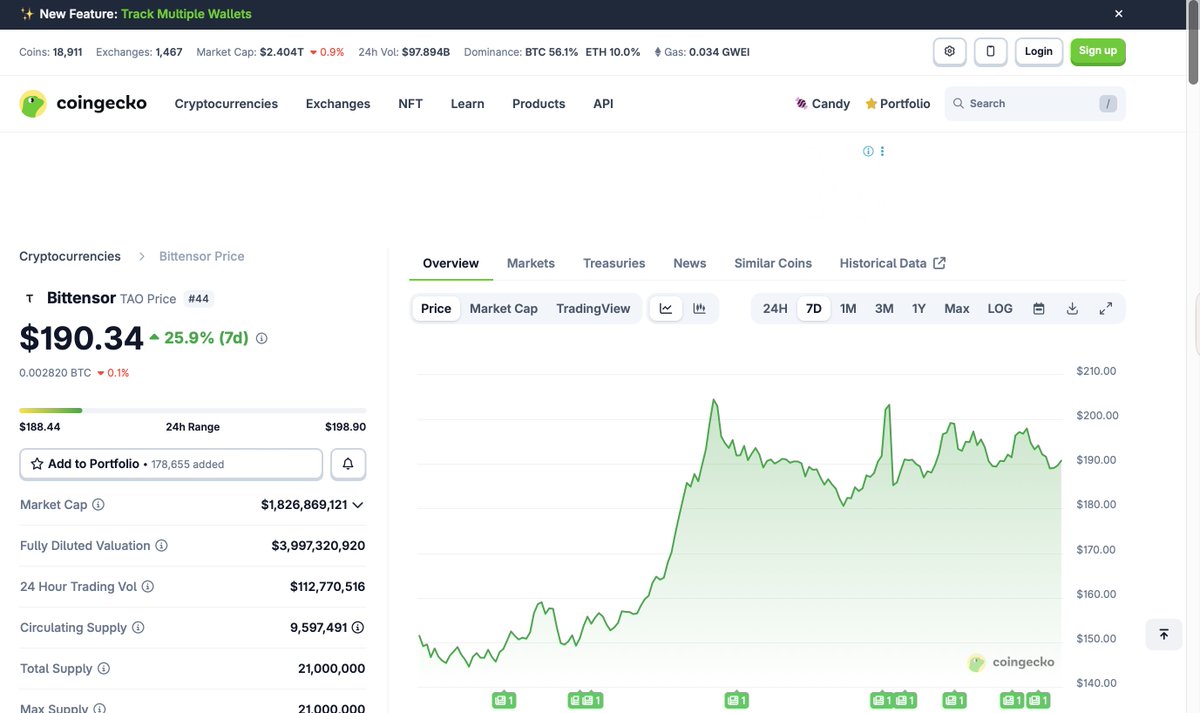Click the mobile app phone icon
The width and height of the screenshot is (1200, 713).
[991, 51]
